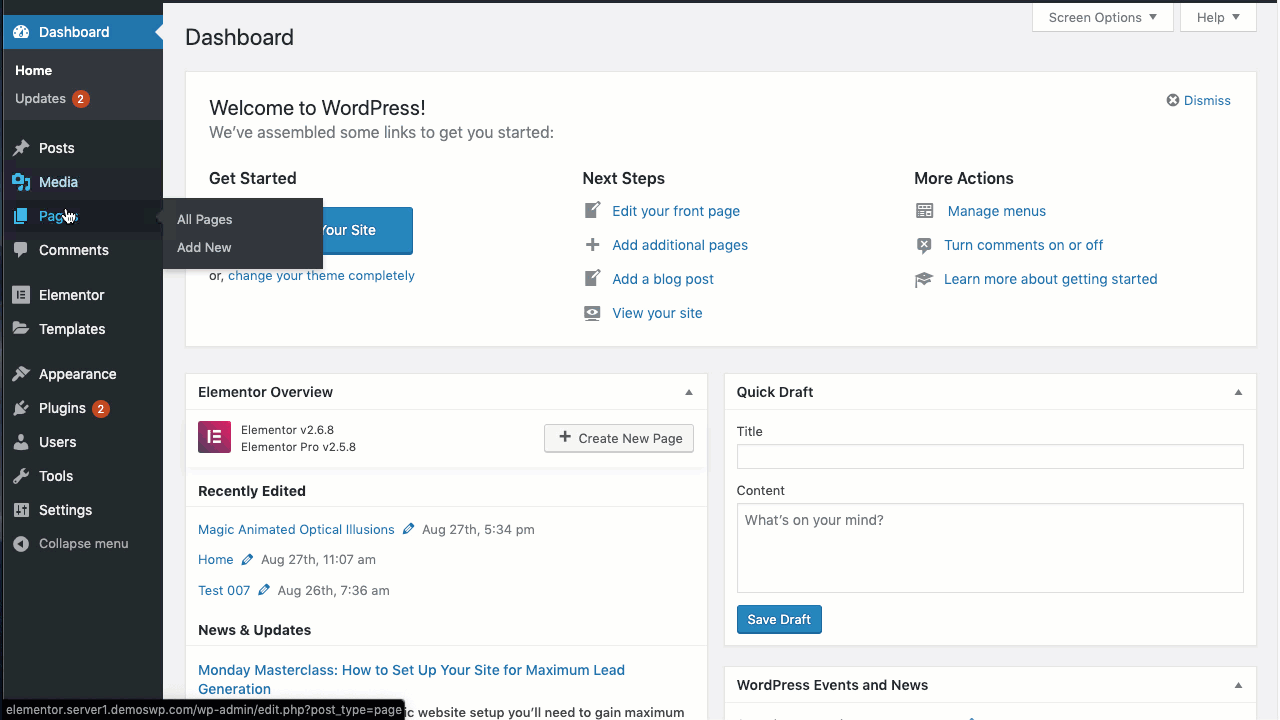Collapse the Elementor Overview panel

tap(688, 392)
